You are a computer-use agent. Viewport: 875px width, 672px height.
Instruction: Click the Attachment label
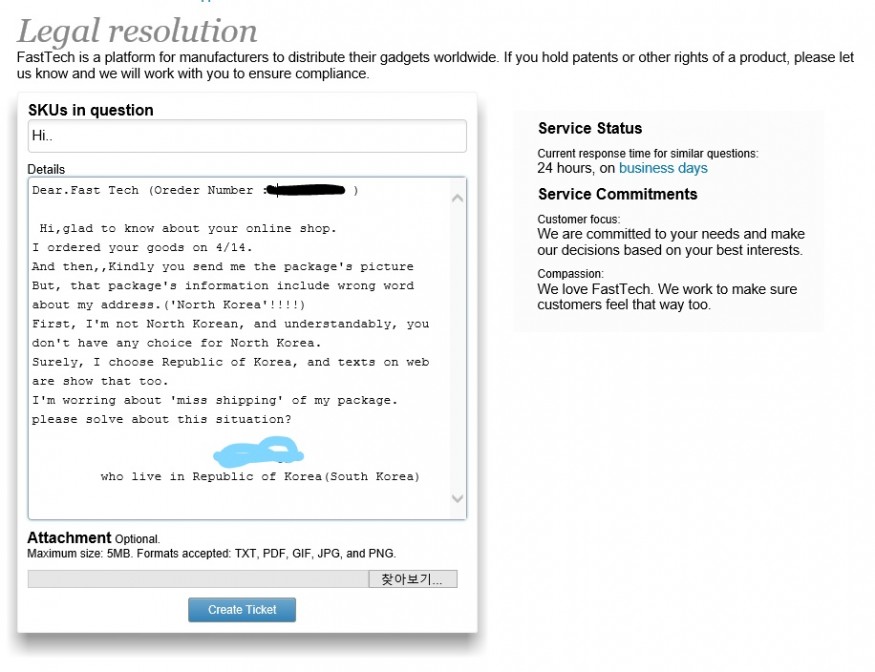click(x=69, y=538)
